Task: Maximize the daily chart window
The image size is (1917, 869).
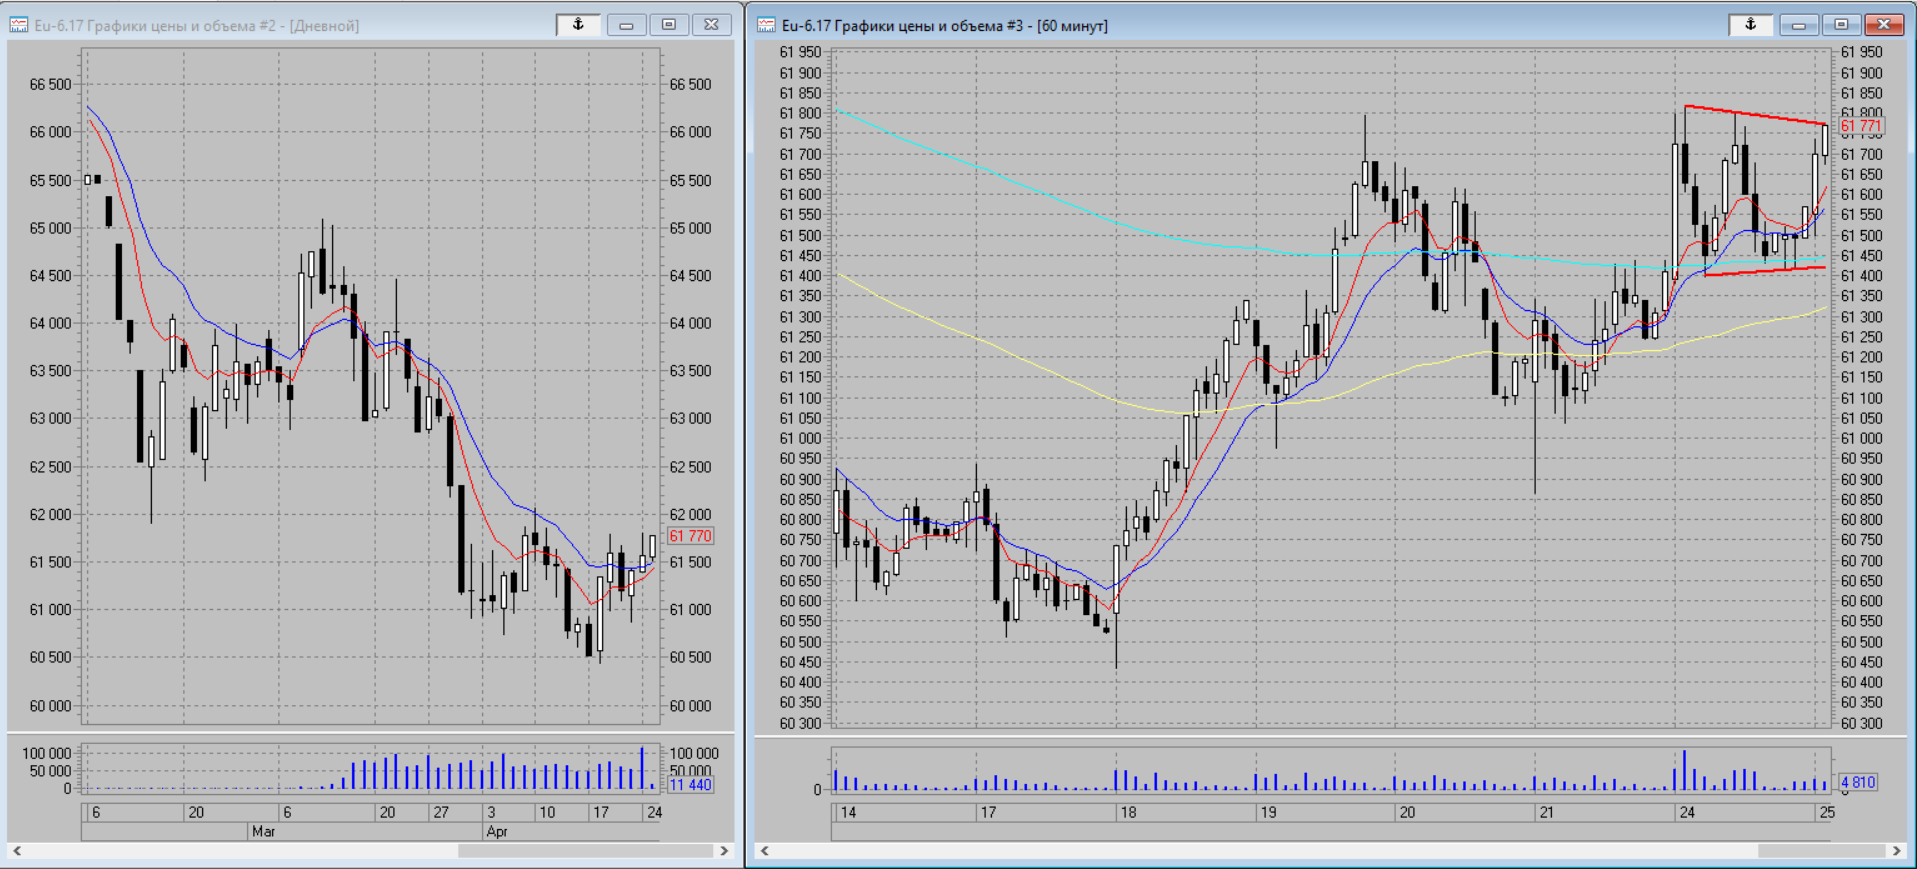Action: click(669, 25)
